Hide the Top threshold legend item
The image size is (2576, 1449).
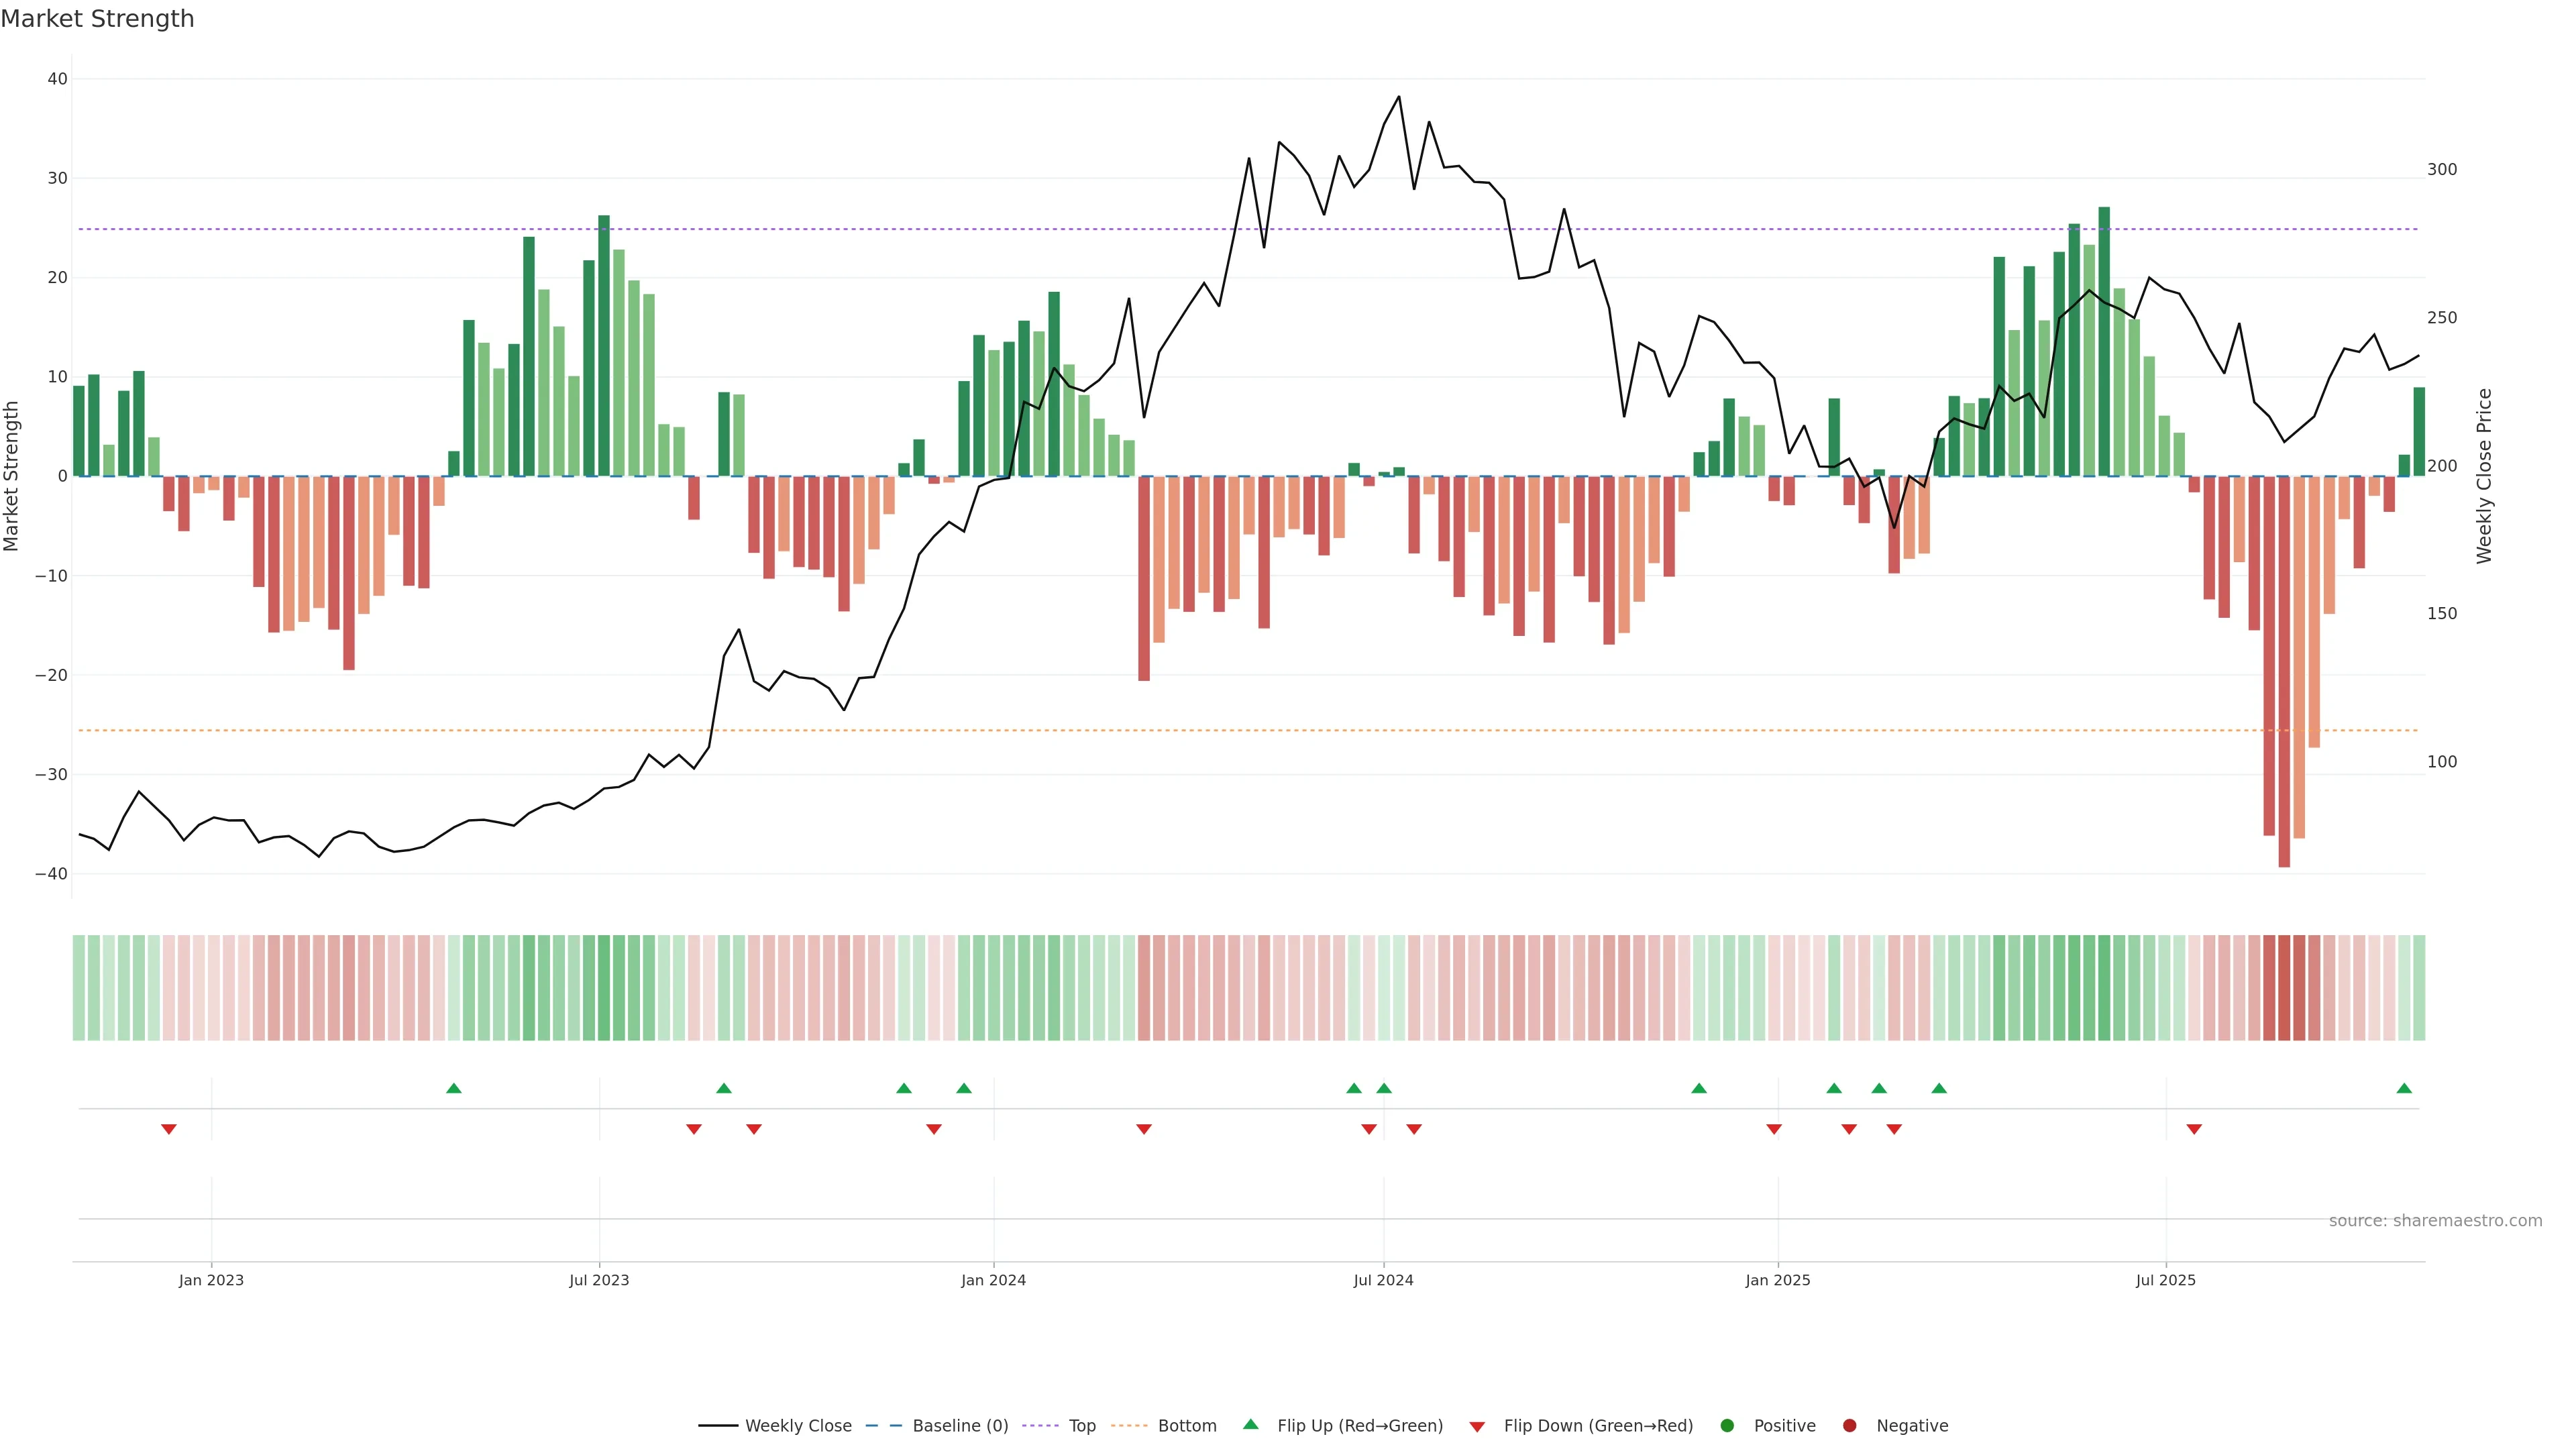(x=1081, y=1425)
